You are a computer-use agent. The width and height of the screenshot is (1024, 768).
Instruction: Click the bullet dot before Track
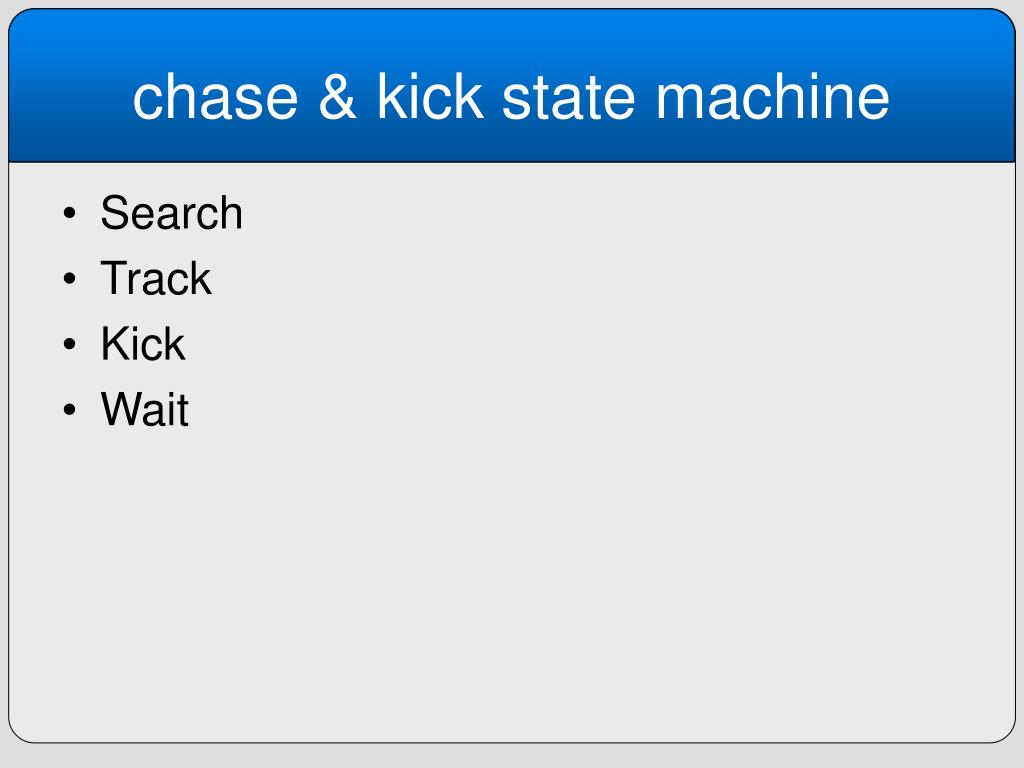[70, 278]
